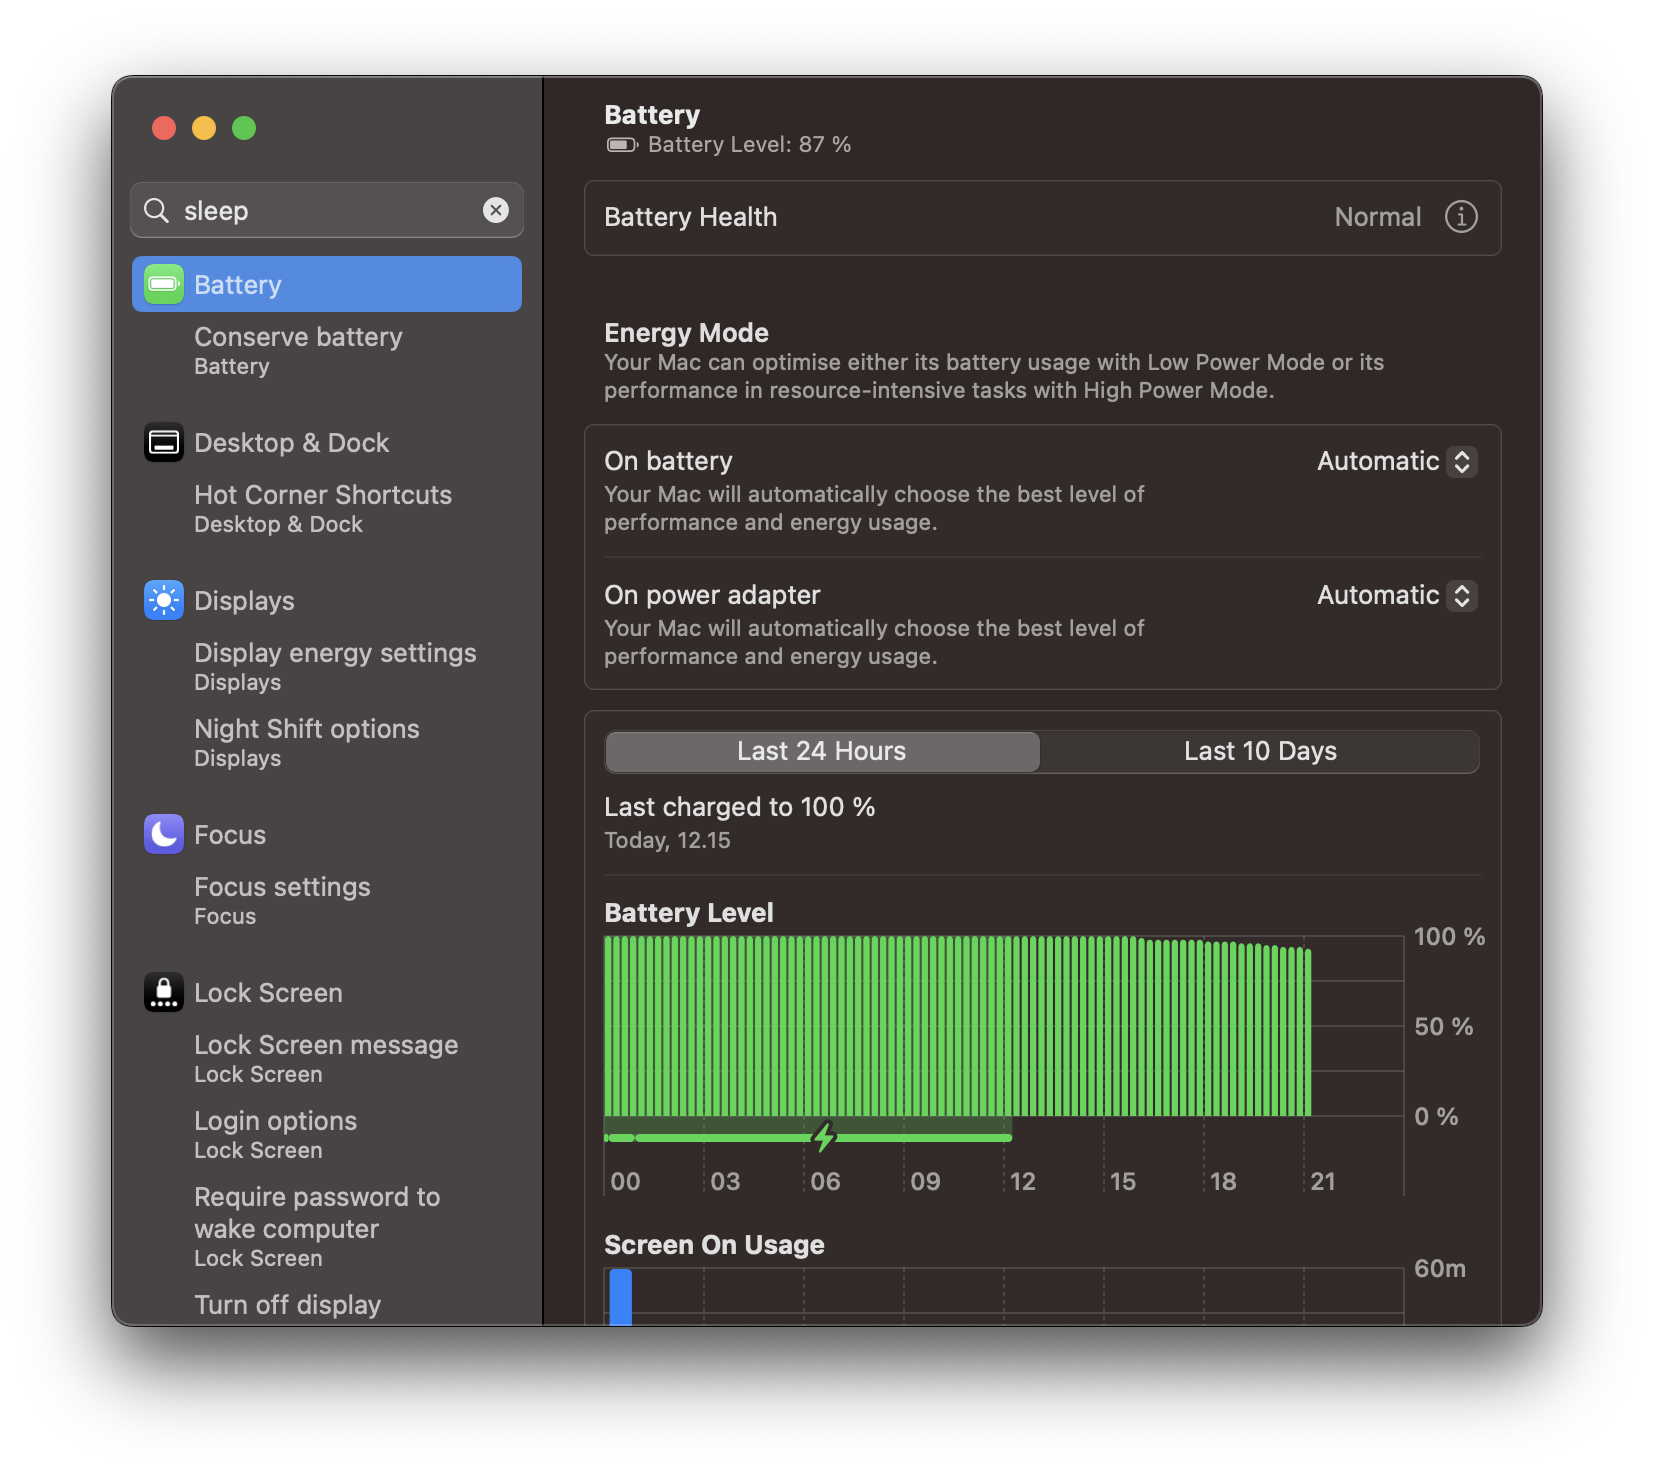This screenshot has width=1654, height=1474.
Task: Minimize the window with yellow button
Action: pos(204,128)
